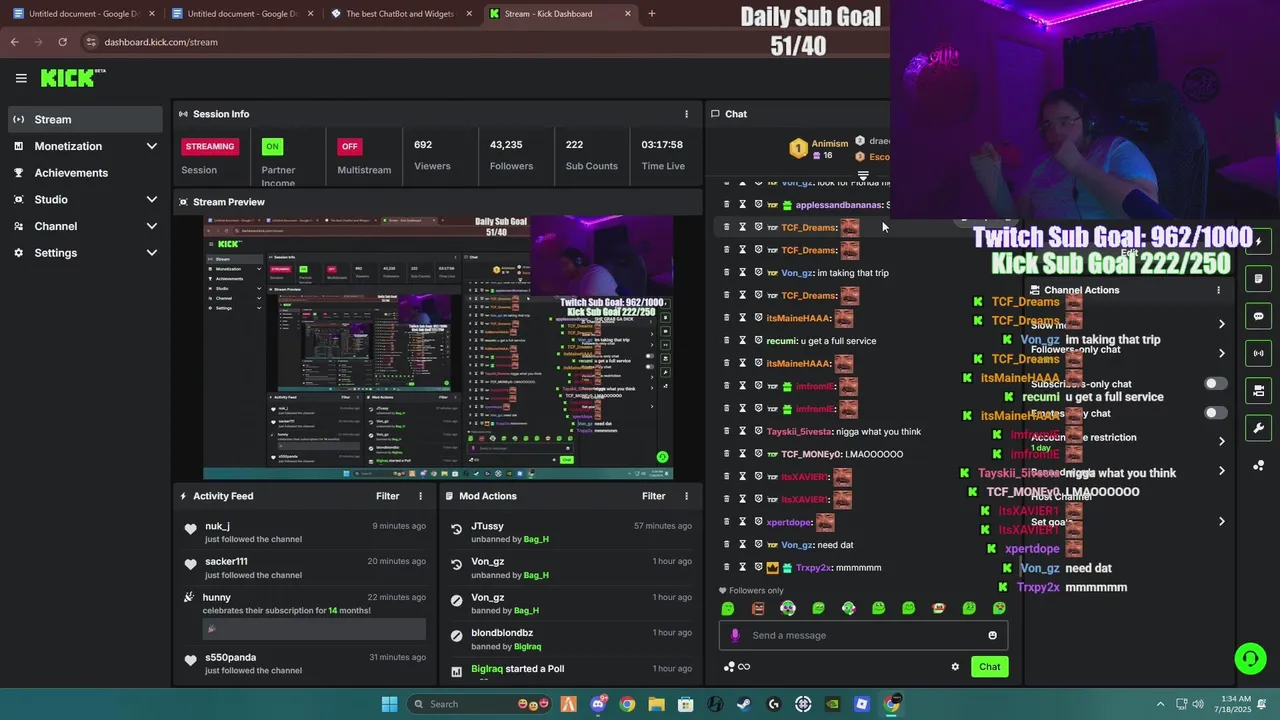
Task: Click the Stream Preview thumbnail
Action: coord(438,347)
